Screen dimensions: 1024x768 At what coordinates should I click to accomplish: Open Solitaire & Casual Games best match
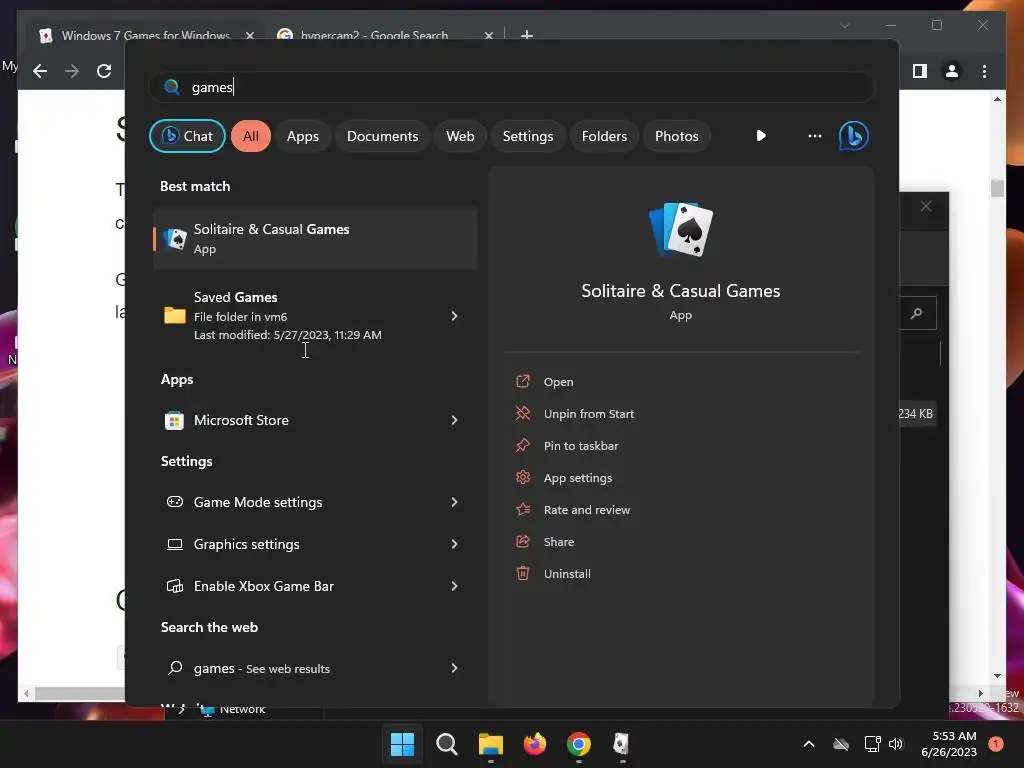click(315, 238)
